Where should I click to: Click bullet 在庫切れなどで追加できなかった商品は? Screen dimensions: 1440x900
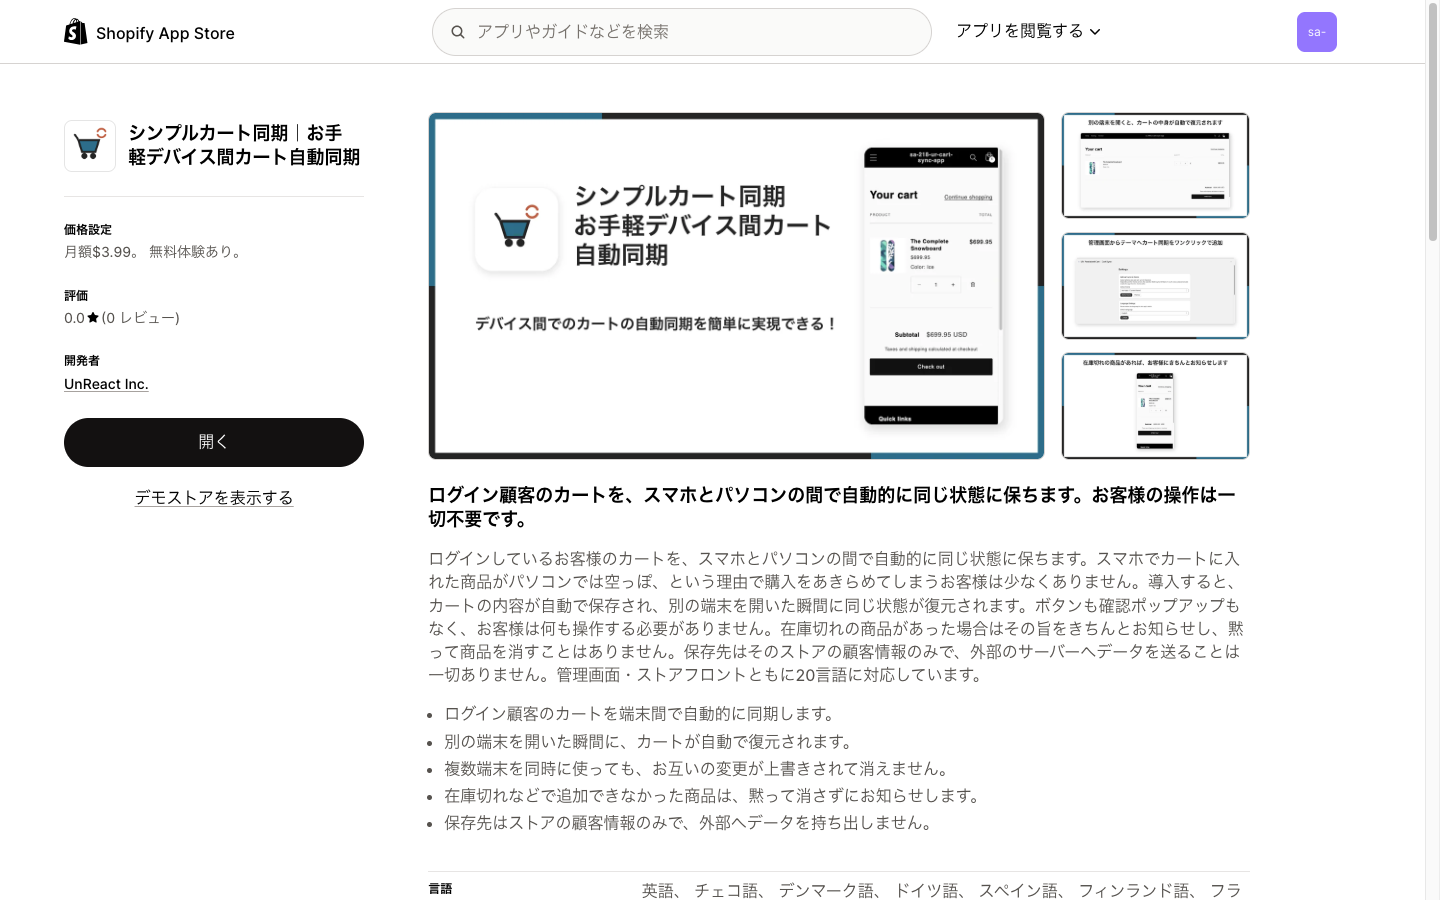tap(714, 795)
